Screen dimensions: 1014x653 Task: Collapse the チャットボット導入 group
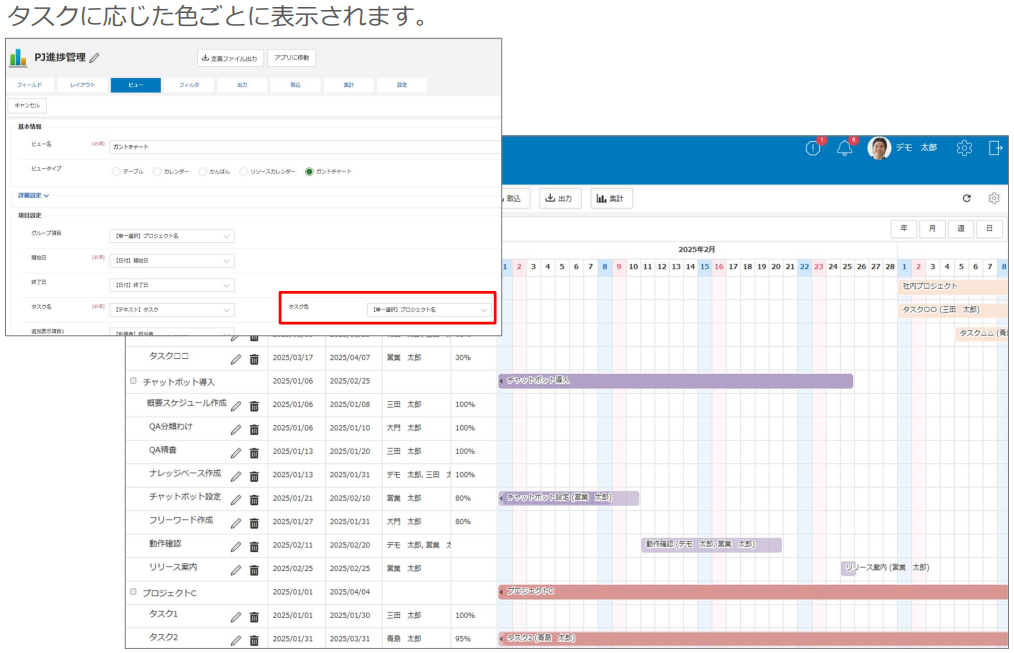pyautogui.click(x=133, y=381)
